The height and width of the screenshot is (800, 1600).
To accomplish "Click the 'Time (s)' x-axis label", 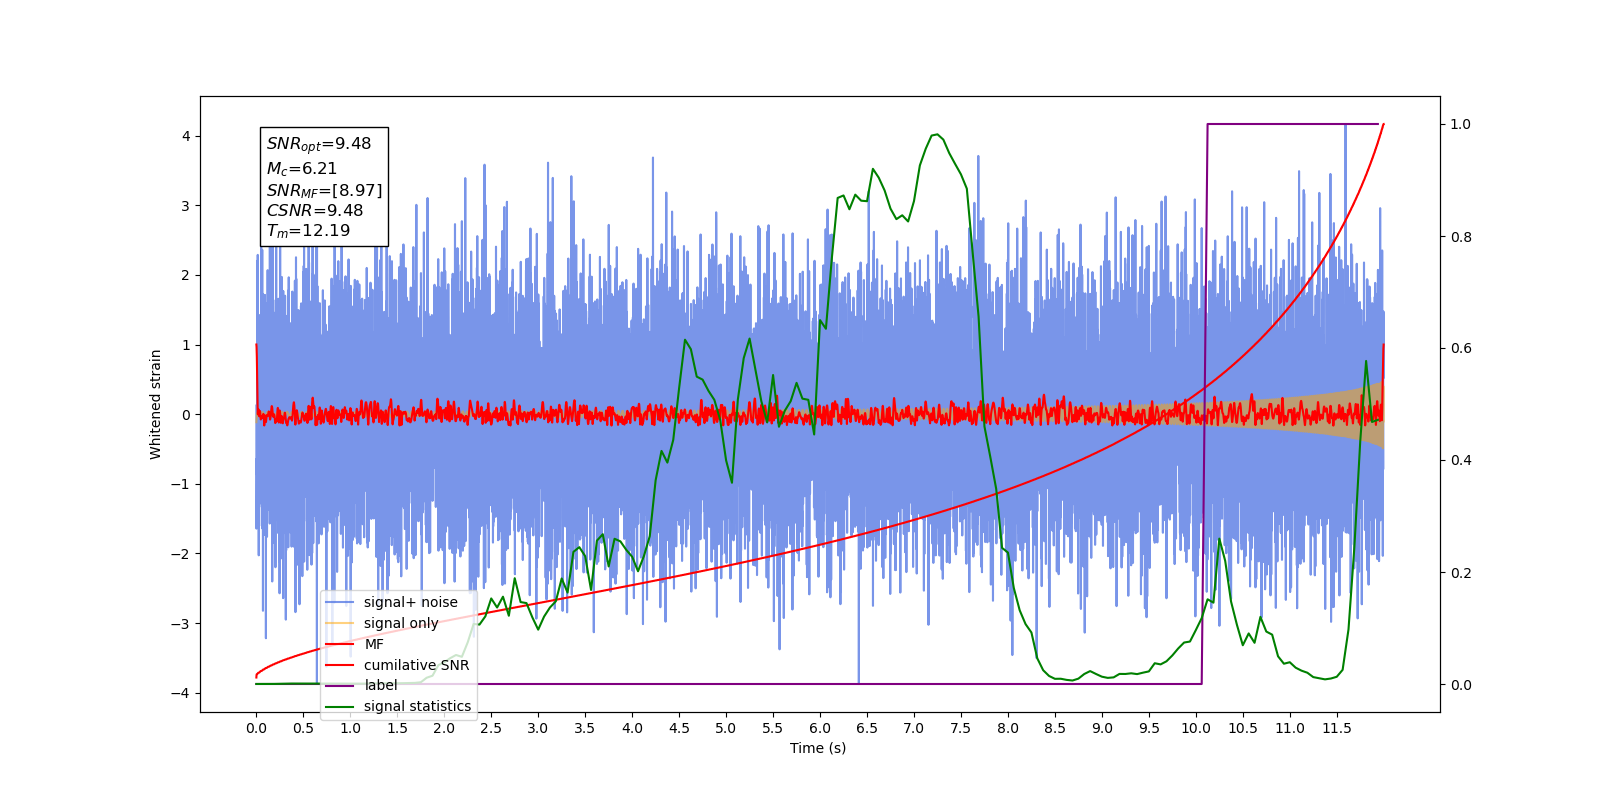I will 818,748.
